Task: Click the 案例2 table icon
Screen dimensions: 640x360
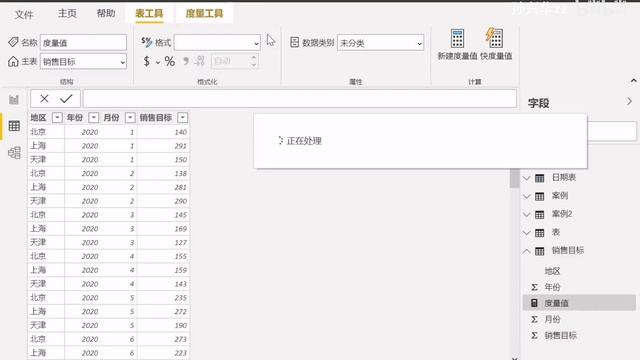Action: [540, 215]
